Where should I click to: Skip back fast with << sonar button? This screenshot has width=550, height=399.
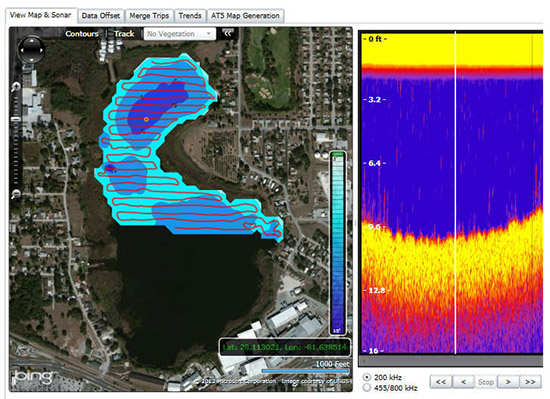click(x=441, y=382)
